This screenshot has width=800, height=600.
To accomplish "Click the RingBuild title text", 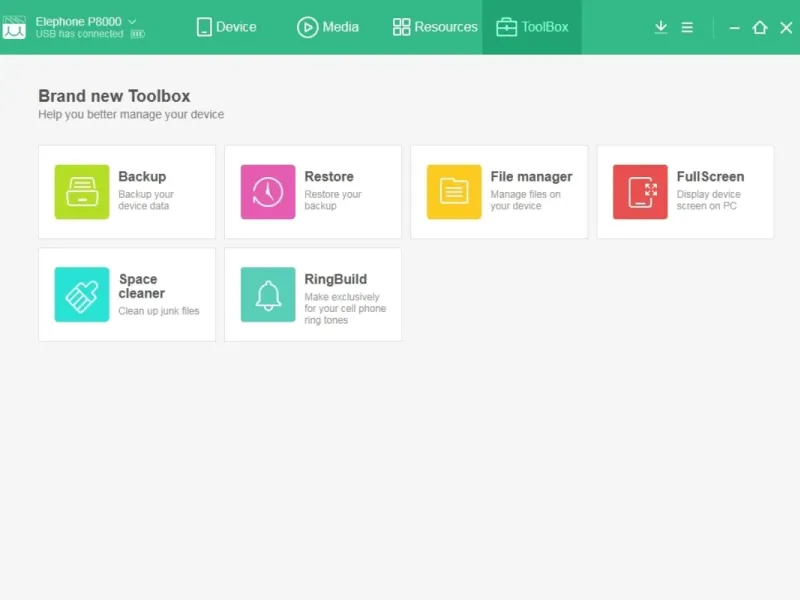I will coord(336,279).
